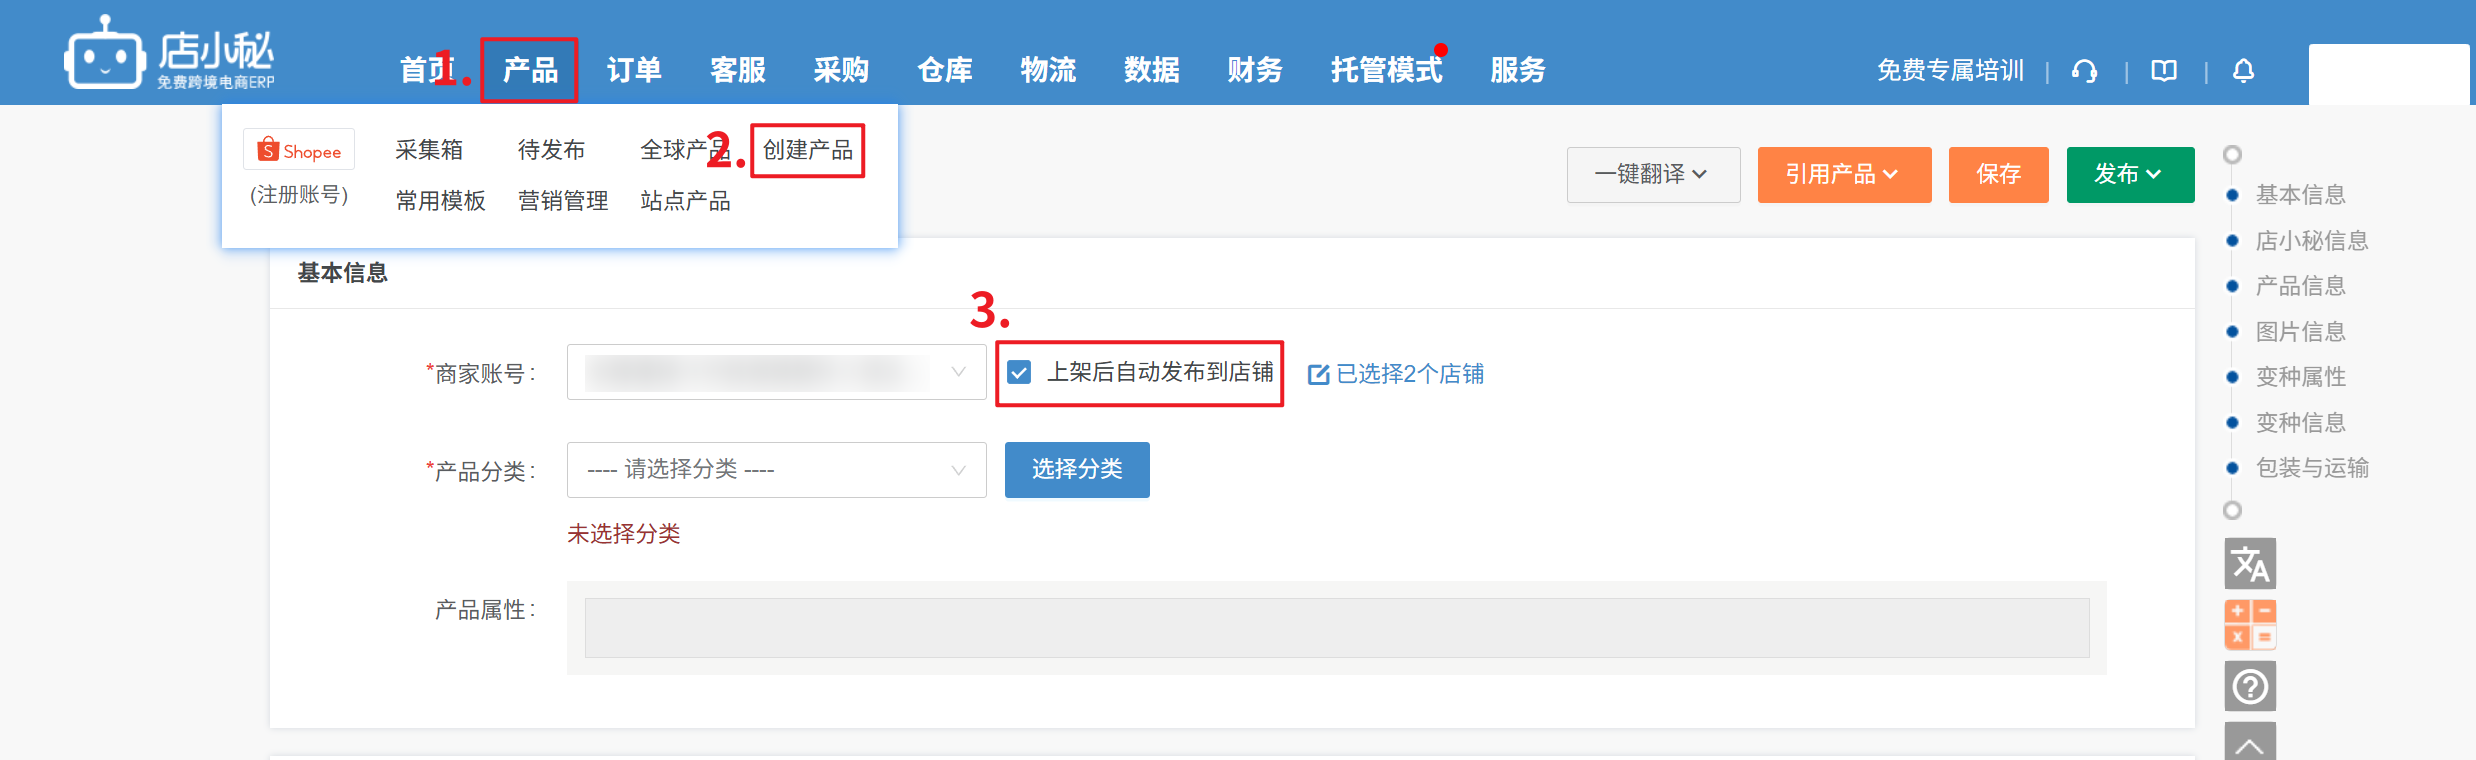Expand the green 发布 dropdown button
Screen dimensions: 2476x760
[2130, 175]
